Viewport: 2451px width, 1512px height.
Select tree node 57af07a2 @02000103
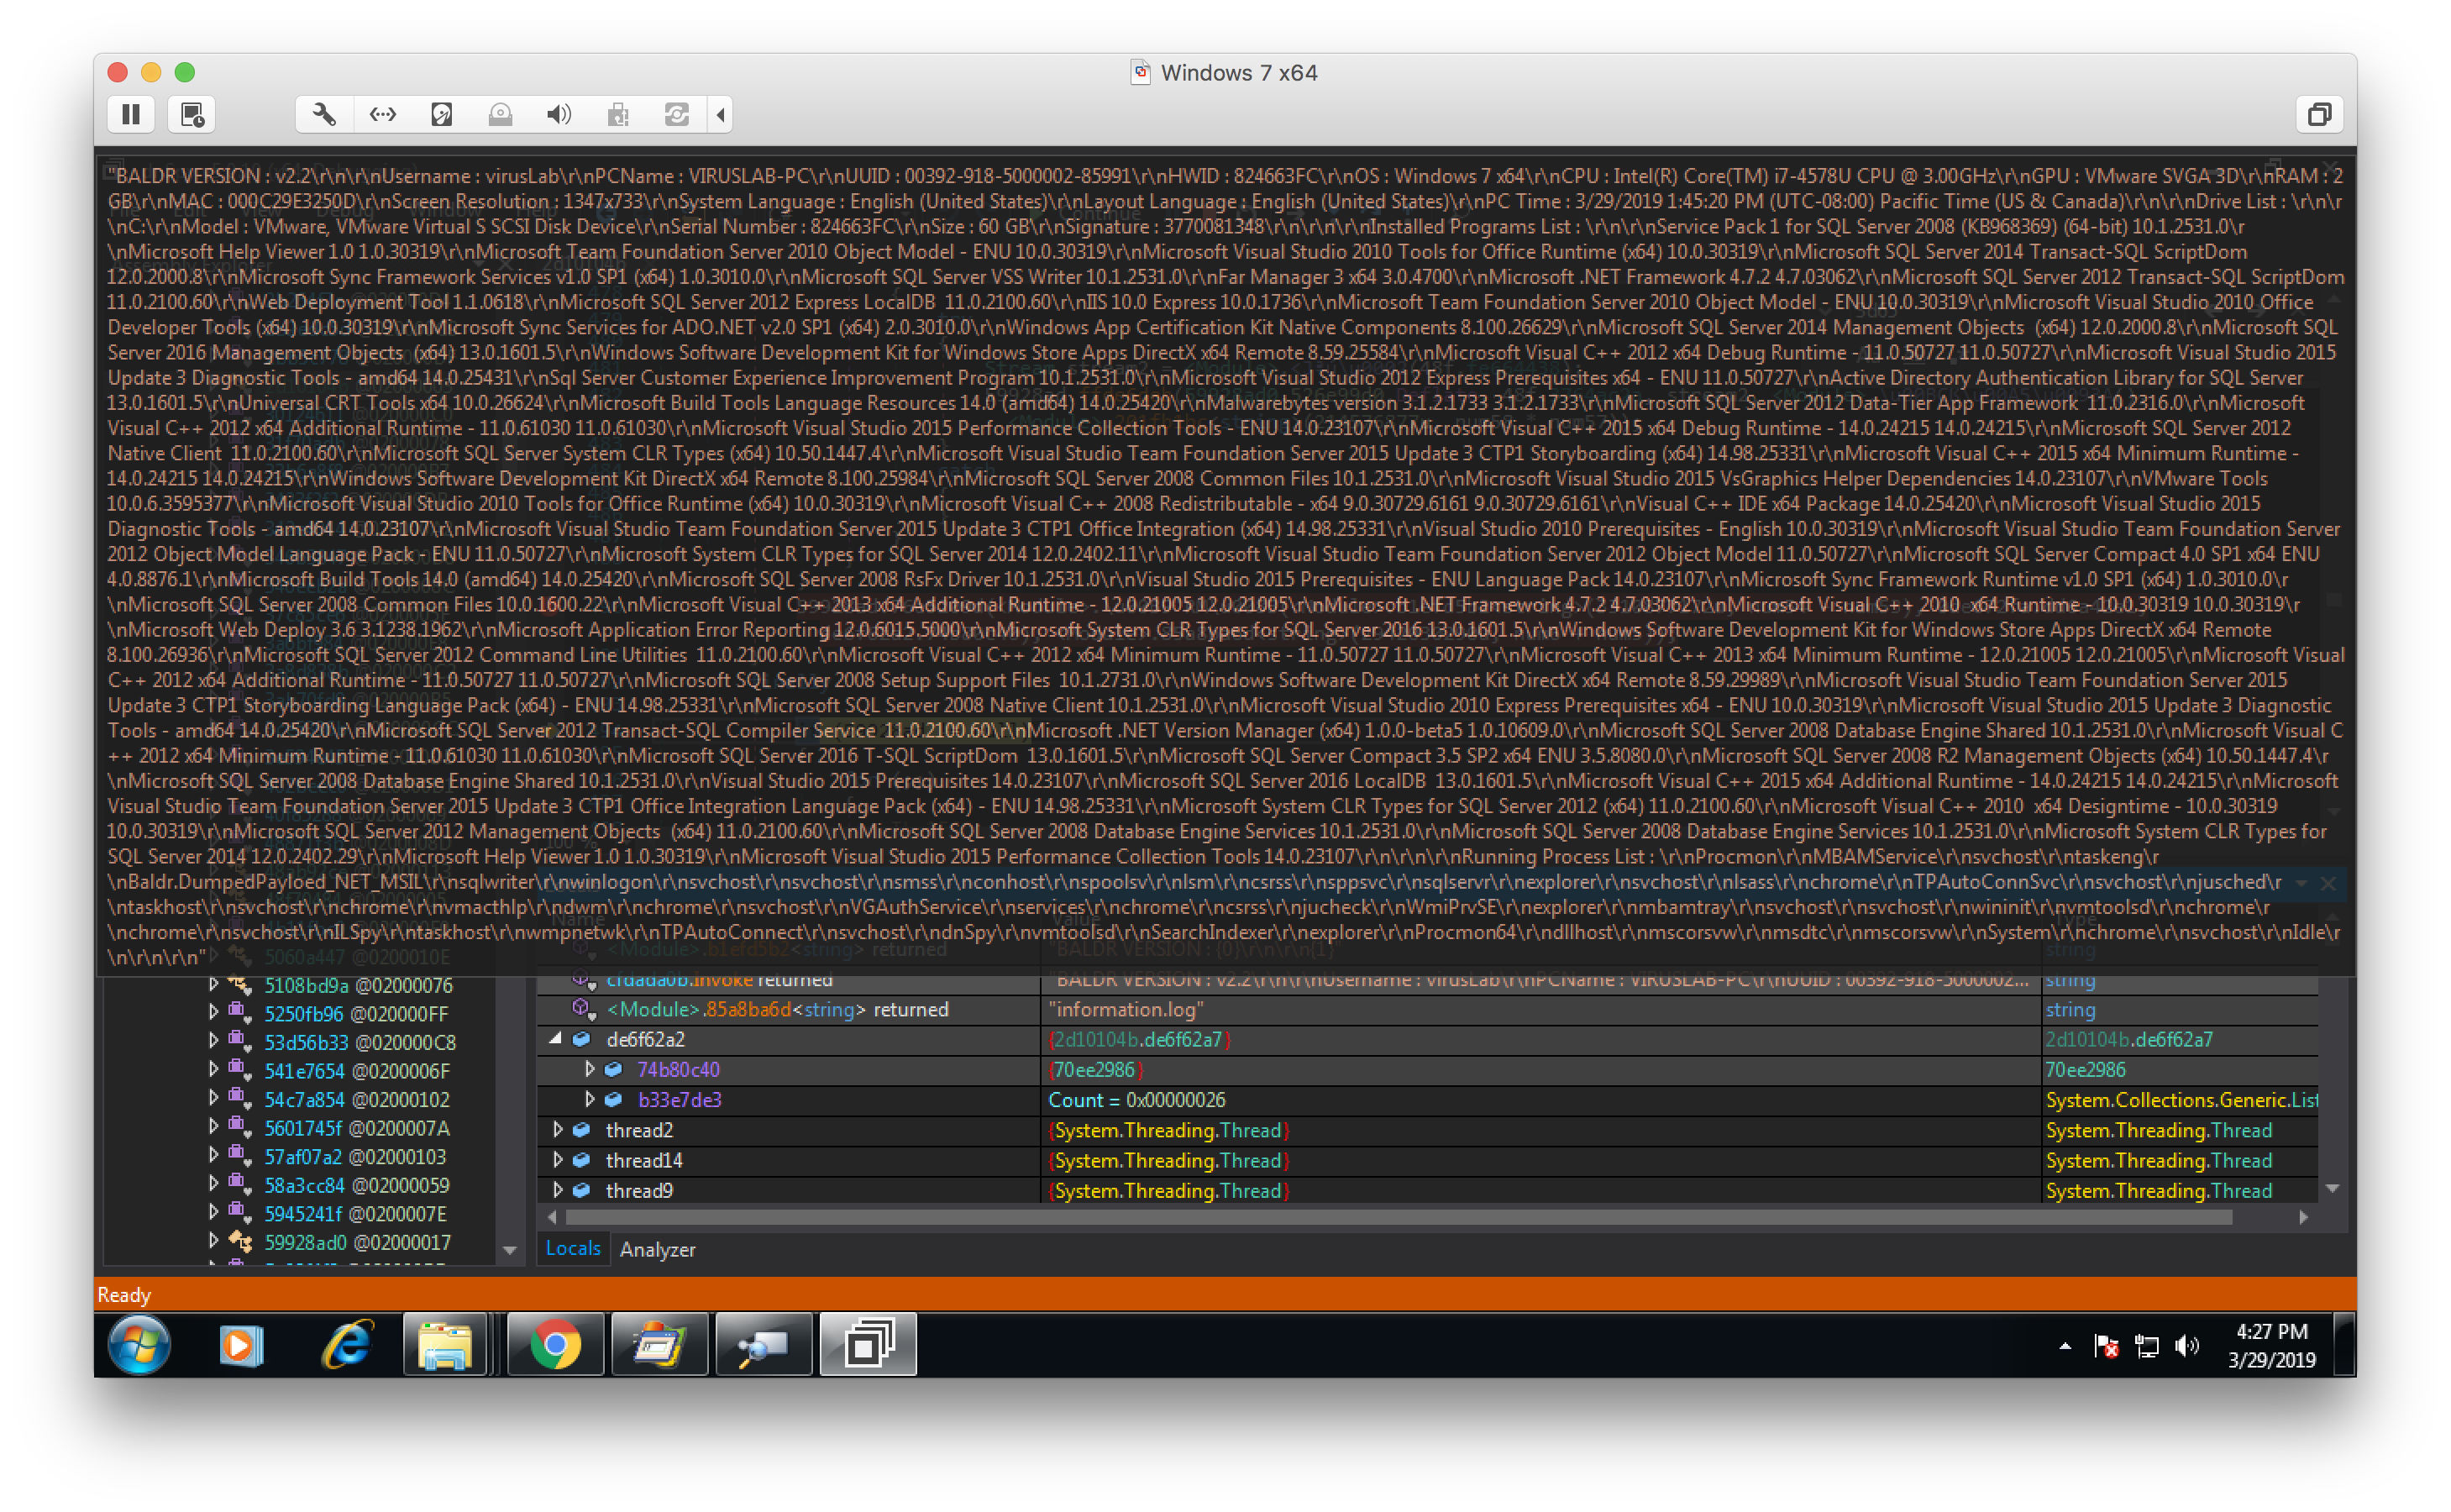357,1156
